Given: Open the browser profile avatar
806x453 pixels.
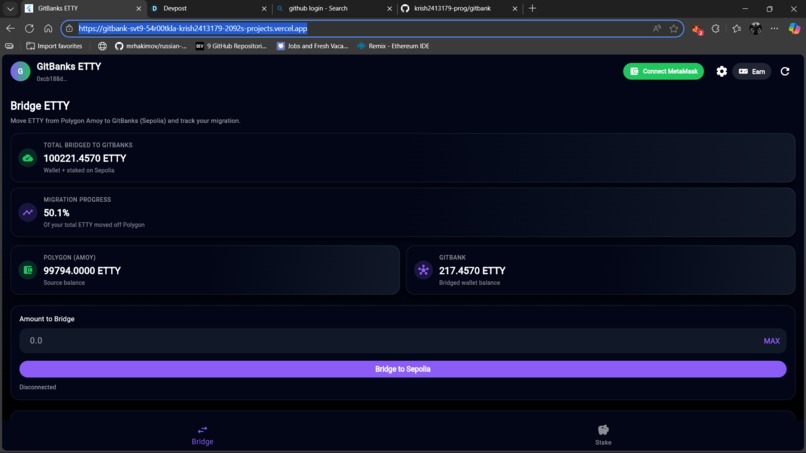Looking at the screenshot, I should coord(756,29).
